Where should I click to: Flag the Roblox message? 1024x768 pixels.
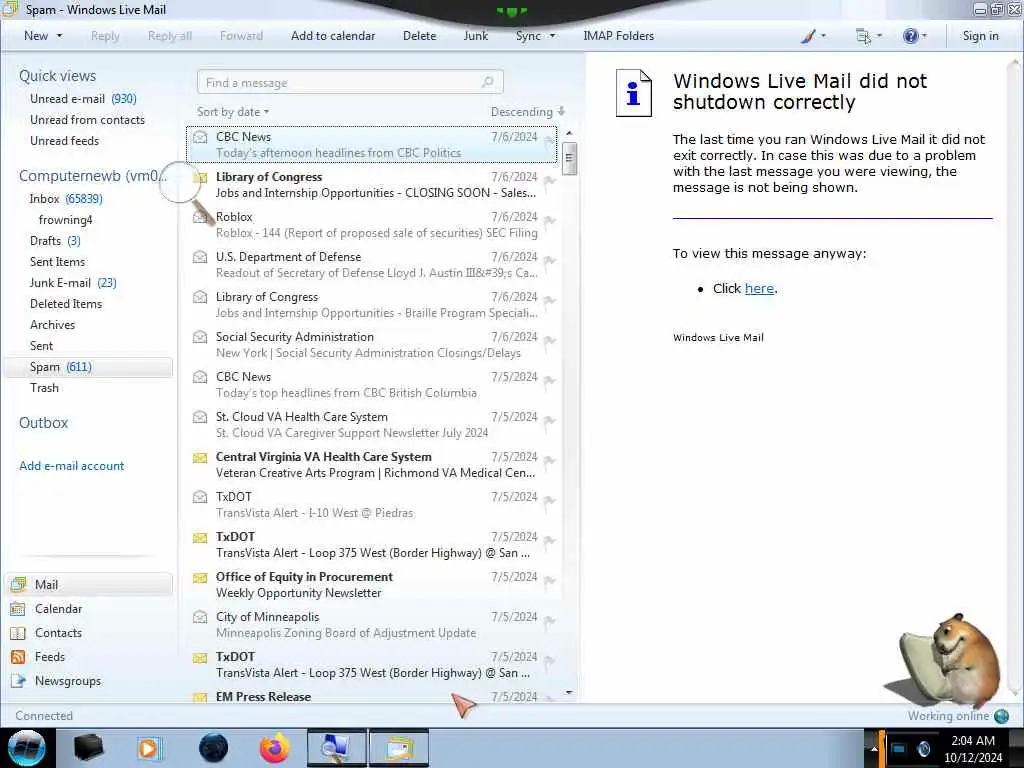[x=549, y=221]
